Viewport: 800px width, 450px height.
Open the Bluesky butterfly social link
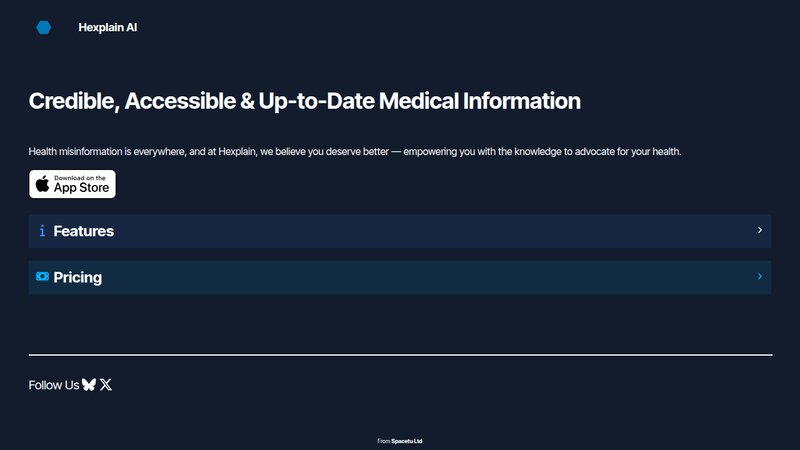pos(89,385)
